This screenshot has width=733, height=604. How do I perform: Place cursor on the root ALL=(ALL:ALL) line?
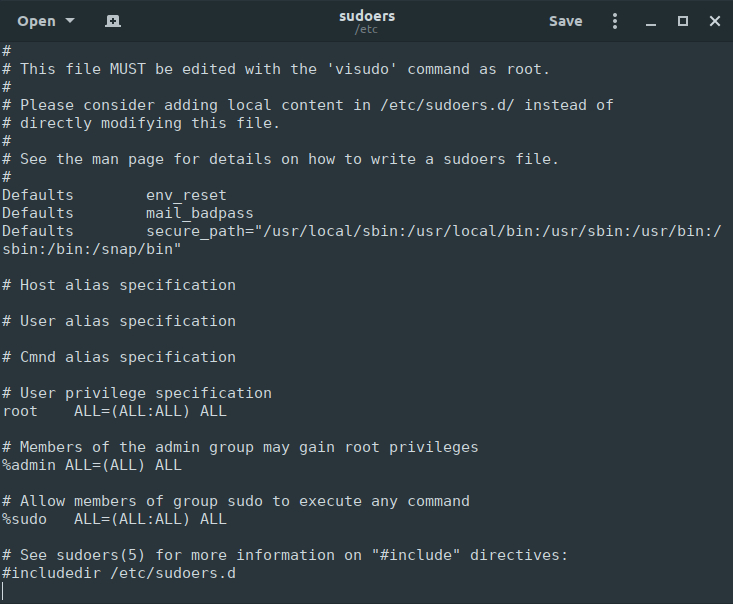tap(150, 411)
